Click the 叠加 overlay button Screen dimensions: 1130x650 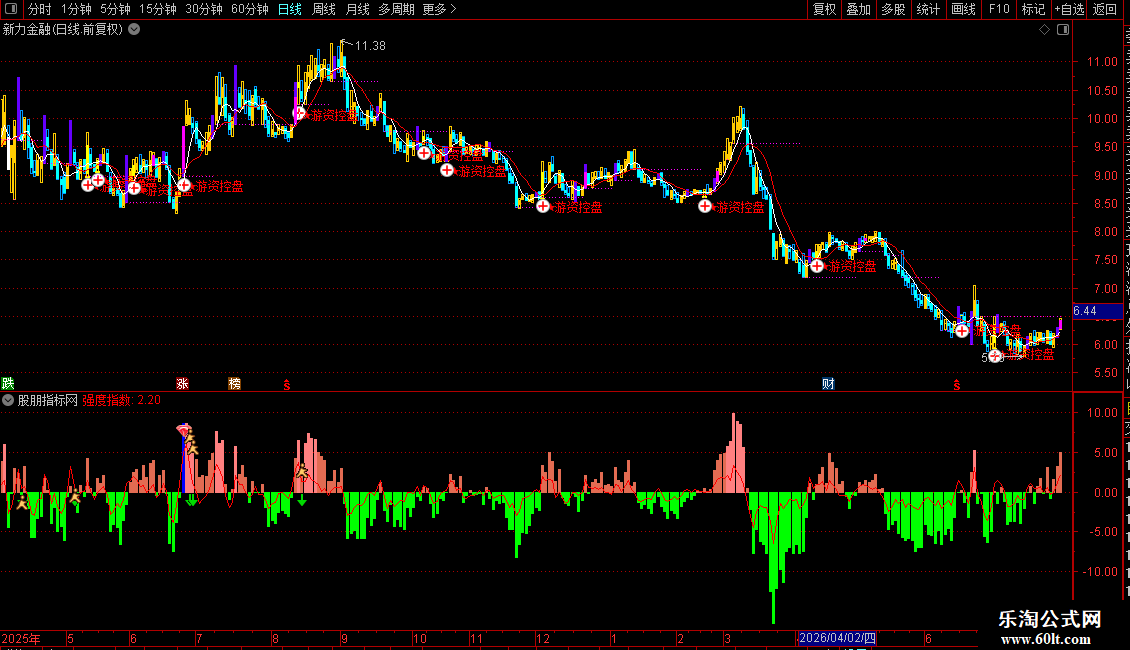click(x=858, y=9)
